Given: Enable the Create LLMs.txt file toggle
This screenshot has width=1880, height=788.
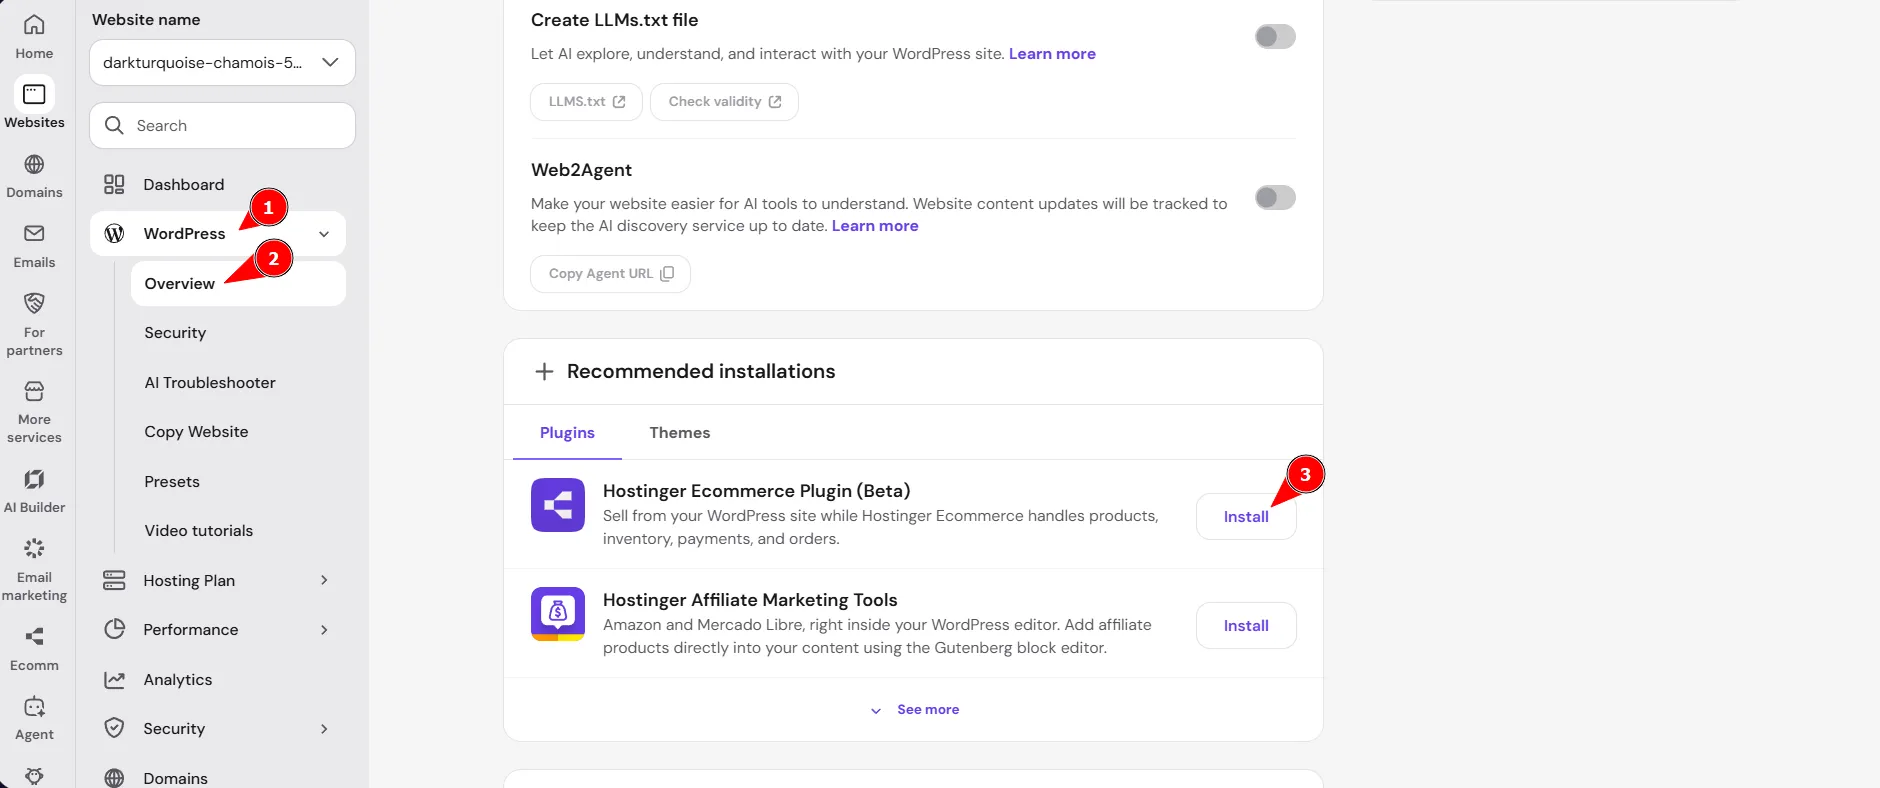Looking at the screenshot, I should 1275,37.
